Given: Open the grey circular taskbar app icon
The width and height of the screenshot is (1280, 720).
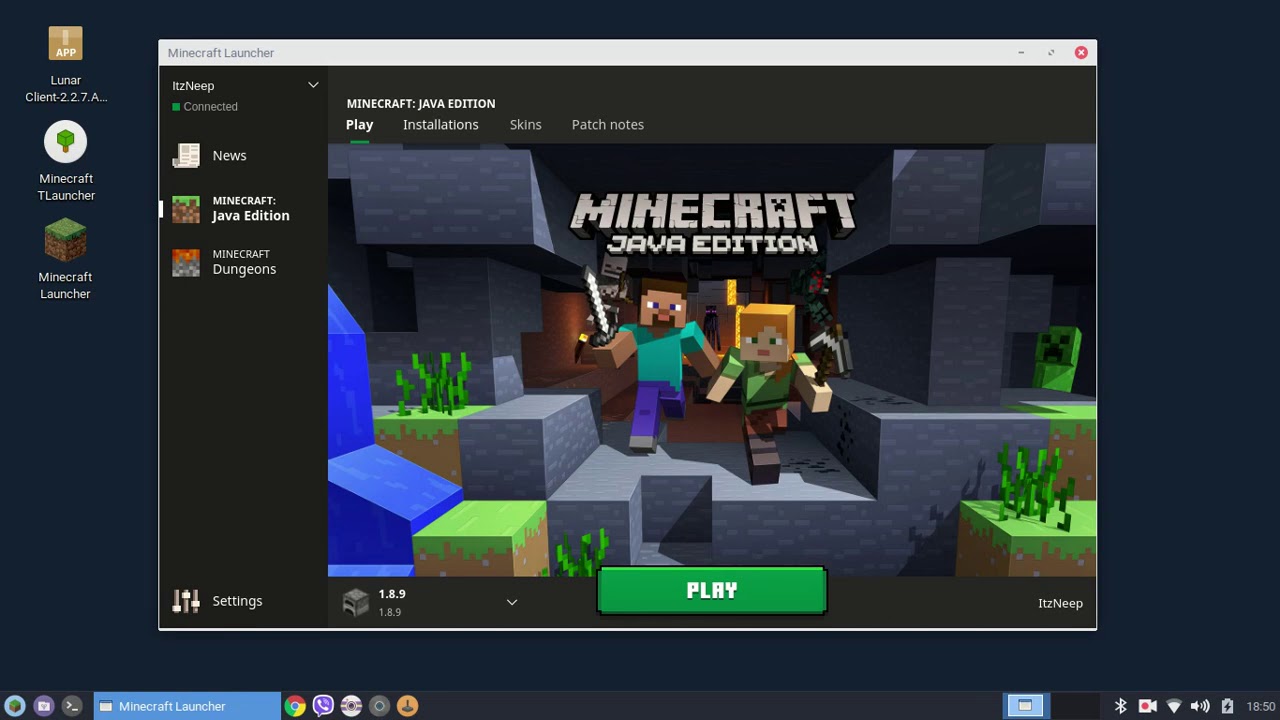Looking at the screenshot, I should [x=379, y=706].
